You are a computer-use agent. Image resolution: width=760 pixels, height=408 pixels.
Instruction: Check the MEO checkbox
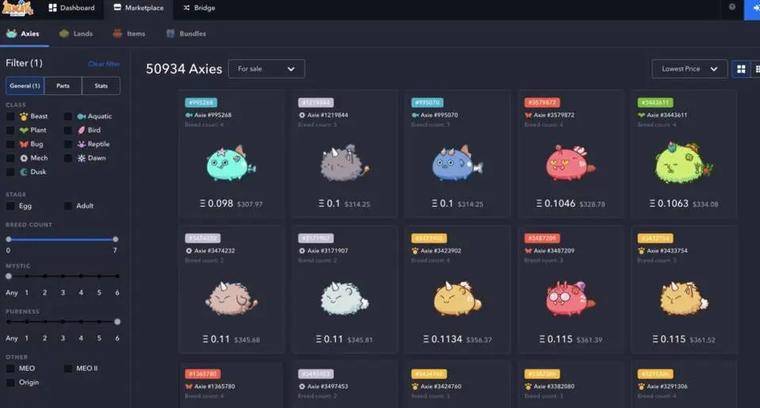[x=10, y=369]
